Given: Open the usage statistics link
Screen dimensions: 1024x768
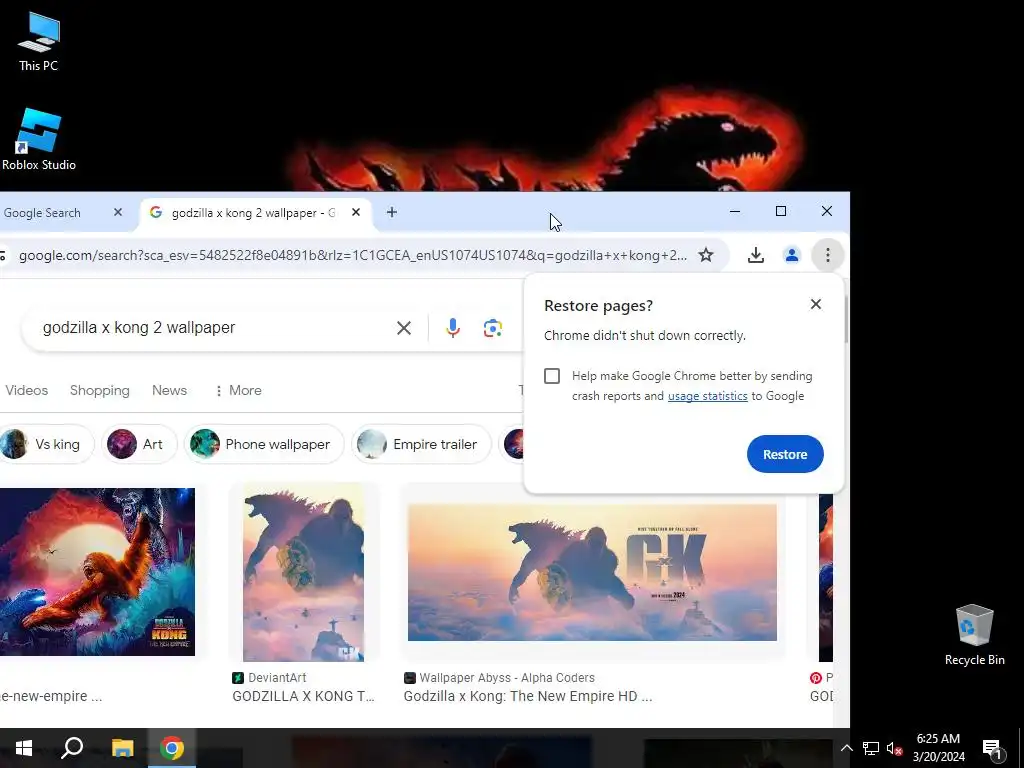Looking at the screenshot, I should [x=707, y=396].
